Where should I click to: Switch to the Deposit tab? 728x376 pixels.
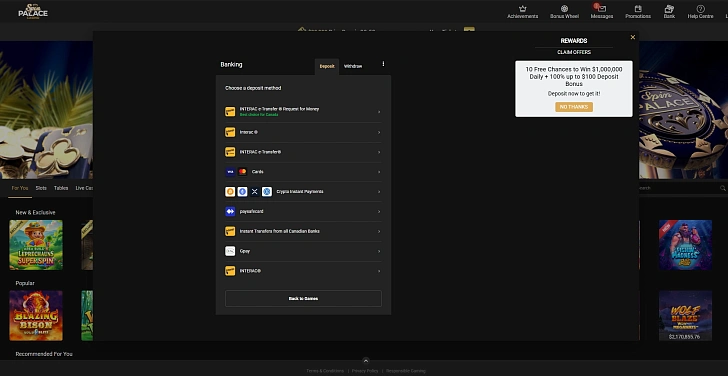pos(327,66)
